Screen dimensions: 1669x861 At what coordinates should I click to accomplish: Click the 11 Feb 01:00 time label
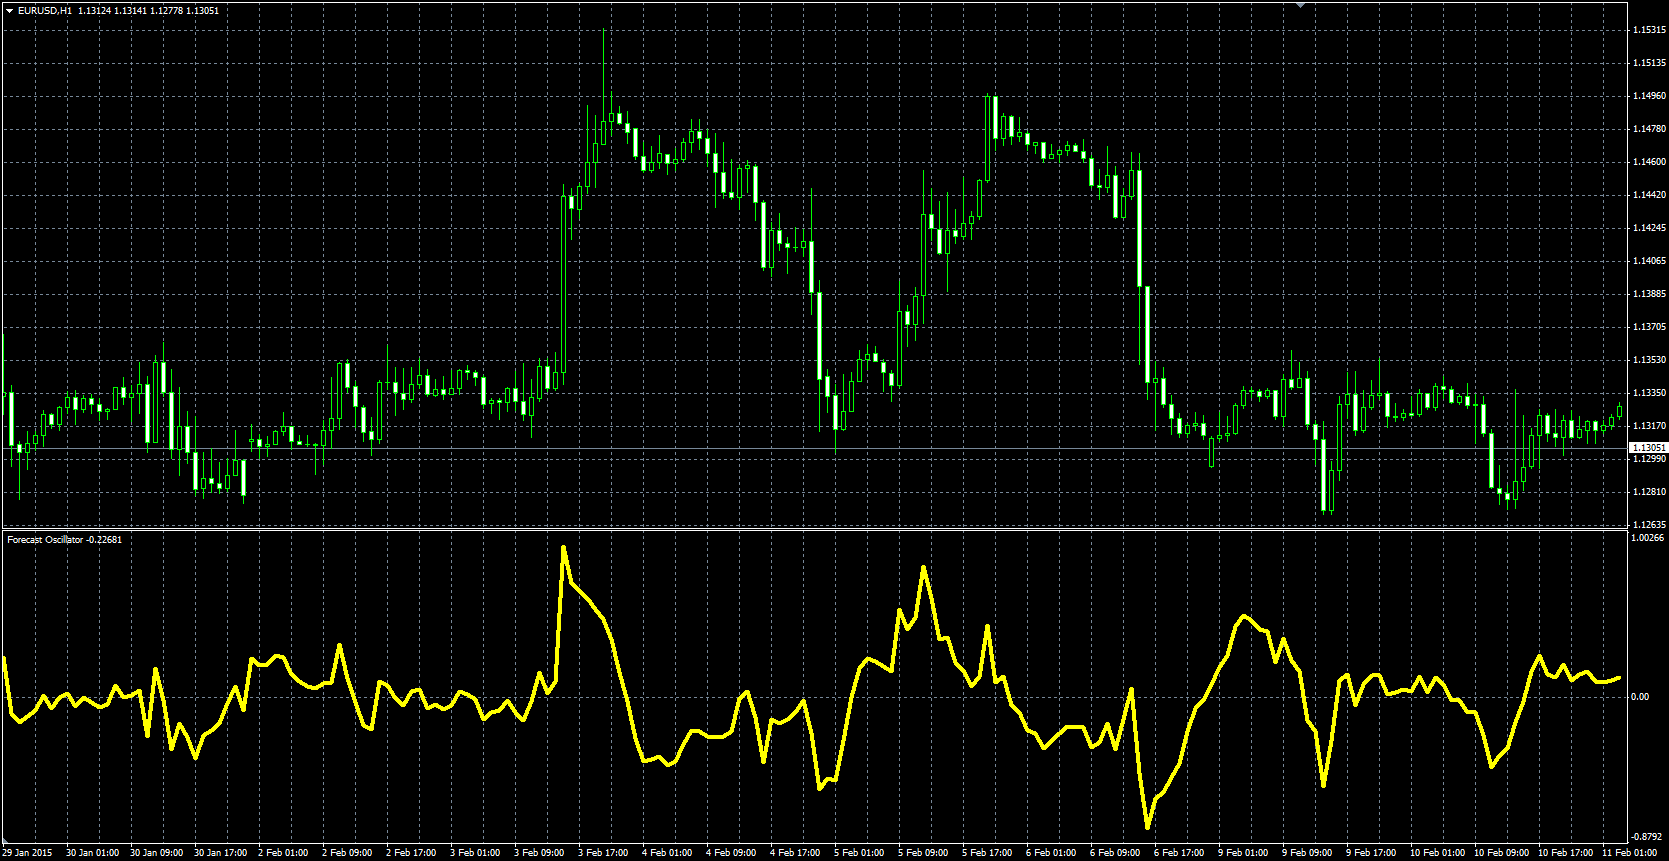(x=1630, y=853)
